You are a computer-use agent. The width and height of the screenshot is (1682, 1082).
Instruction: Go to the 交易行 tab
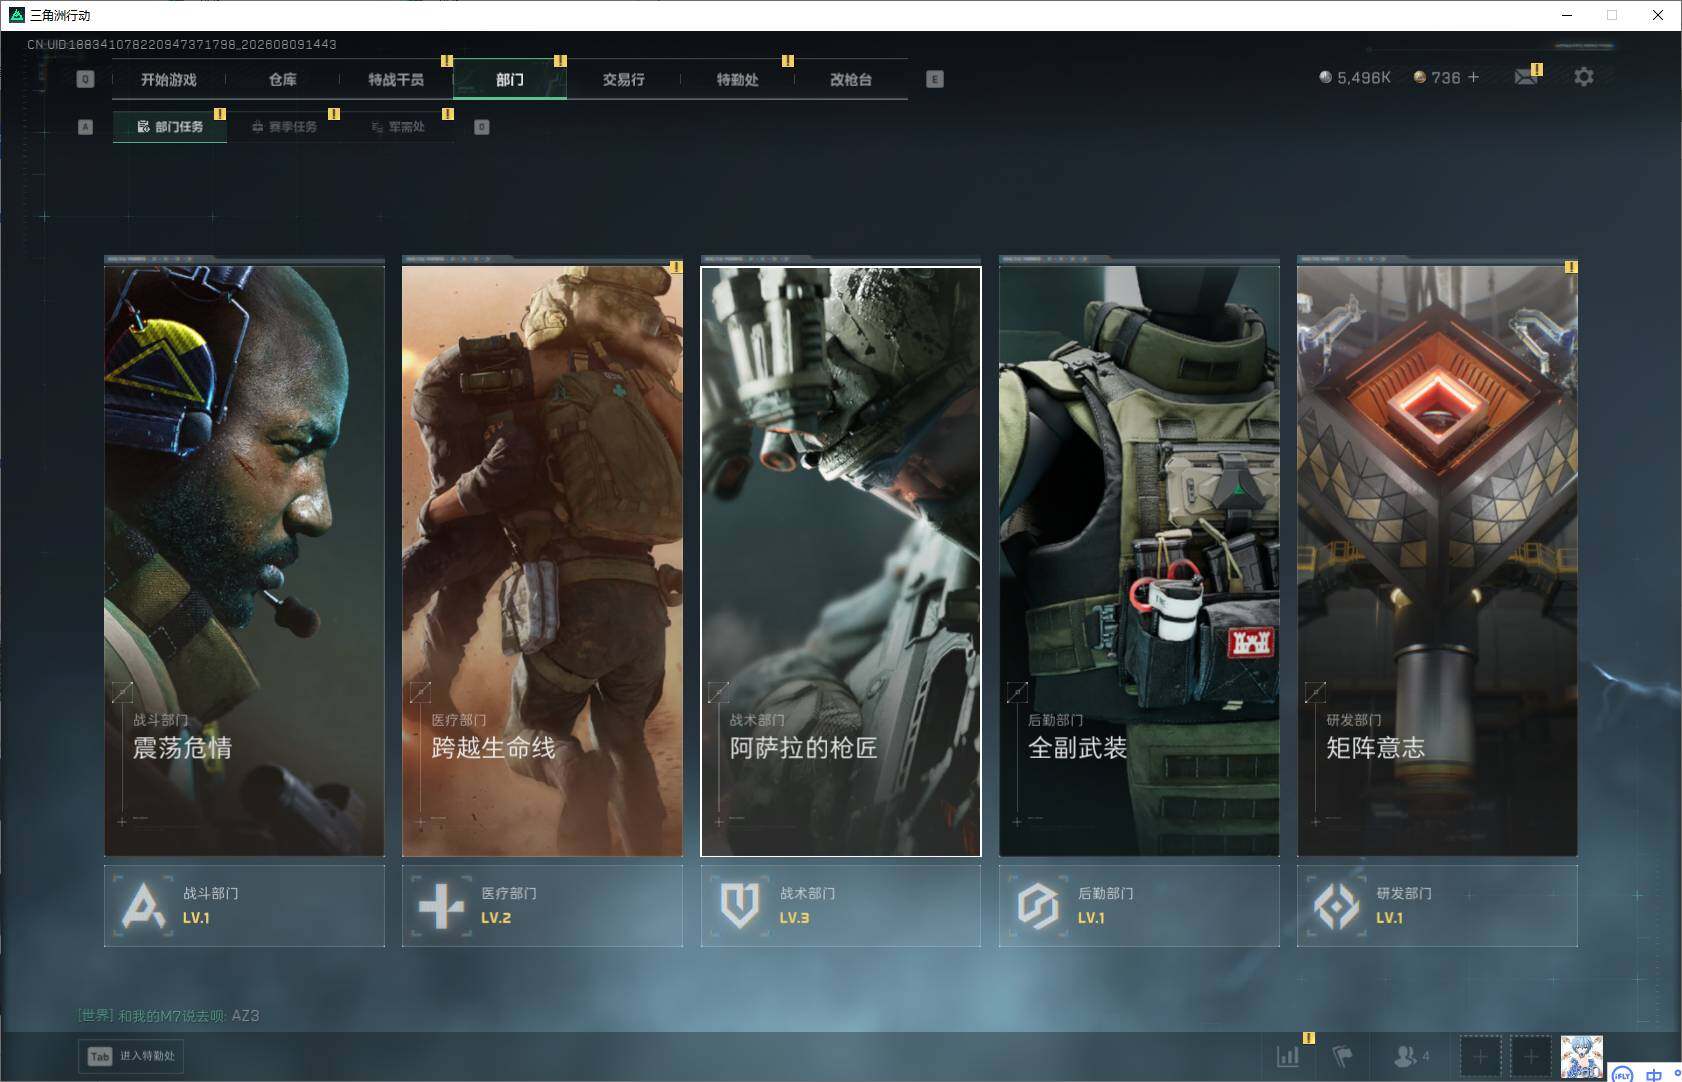click(624, 79)
